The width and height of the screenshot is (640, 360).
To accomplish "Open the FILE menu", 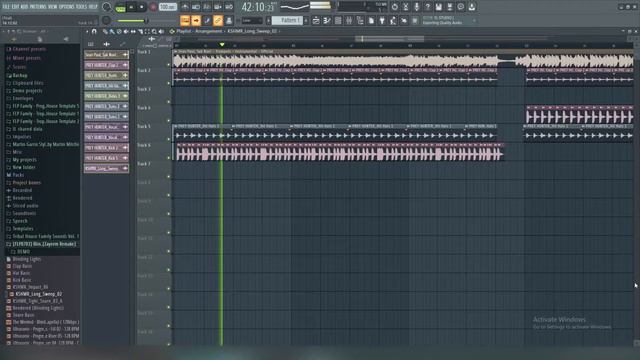I will pyautogui.click(x=6, y=7).
